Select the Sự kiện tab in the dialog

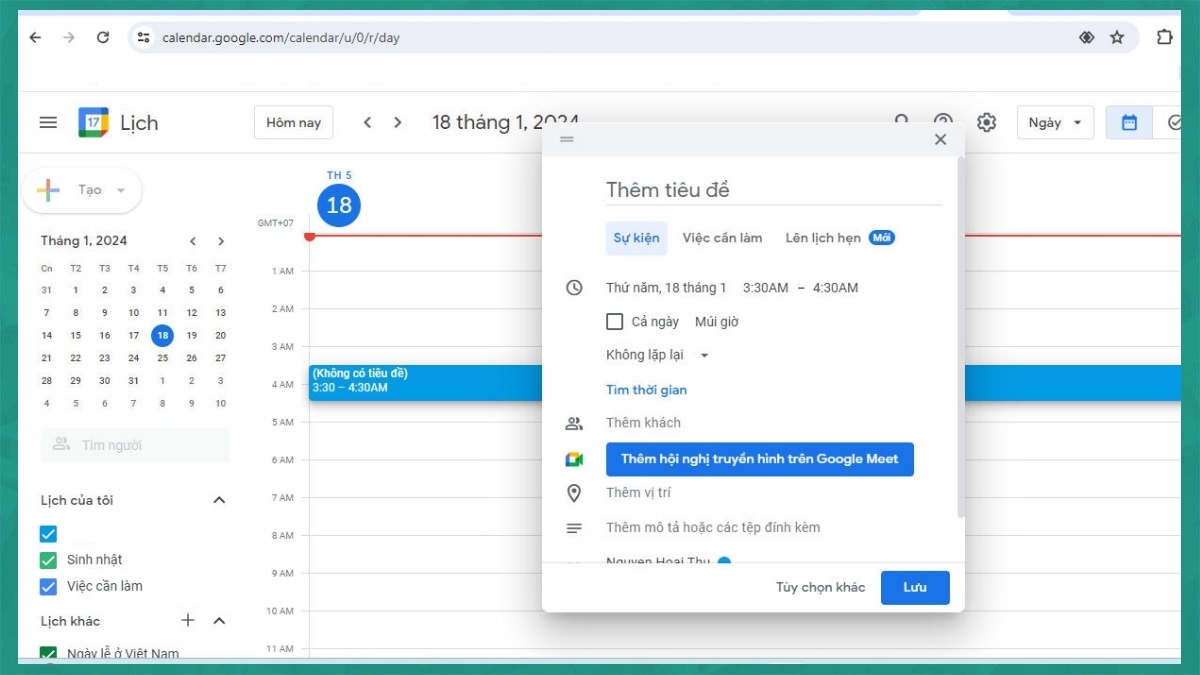pos(636,238)
